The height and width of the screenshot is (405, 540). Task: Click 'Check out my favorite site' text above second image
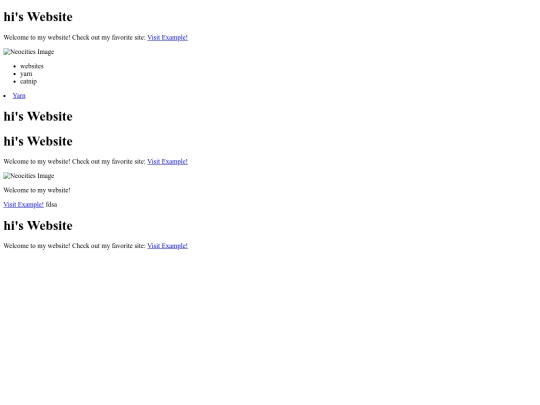(108, 162)
